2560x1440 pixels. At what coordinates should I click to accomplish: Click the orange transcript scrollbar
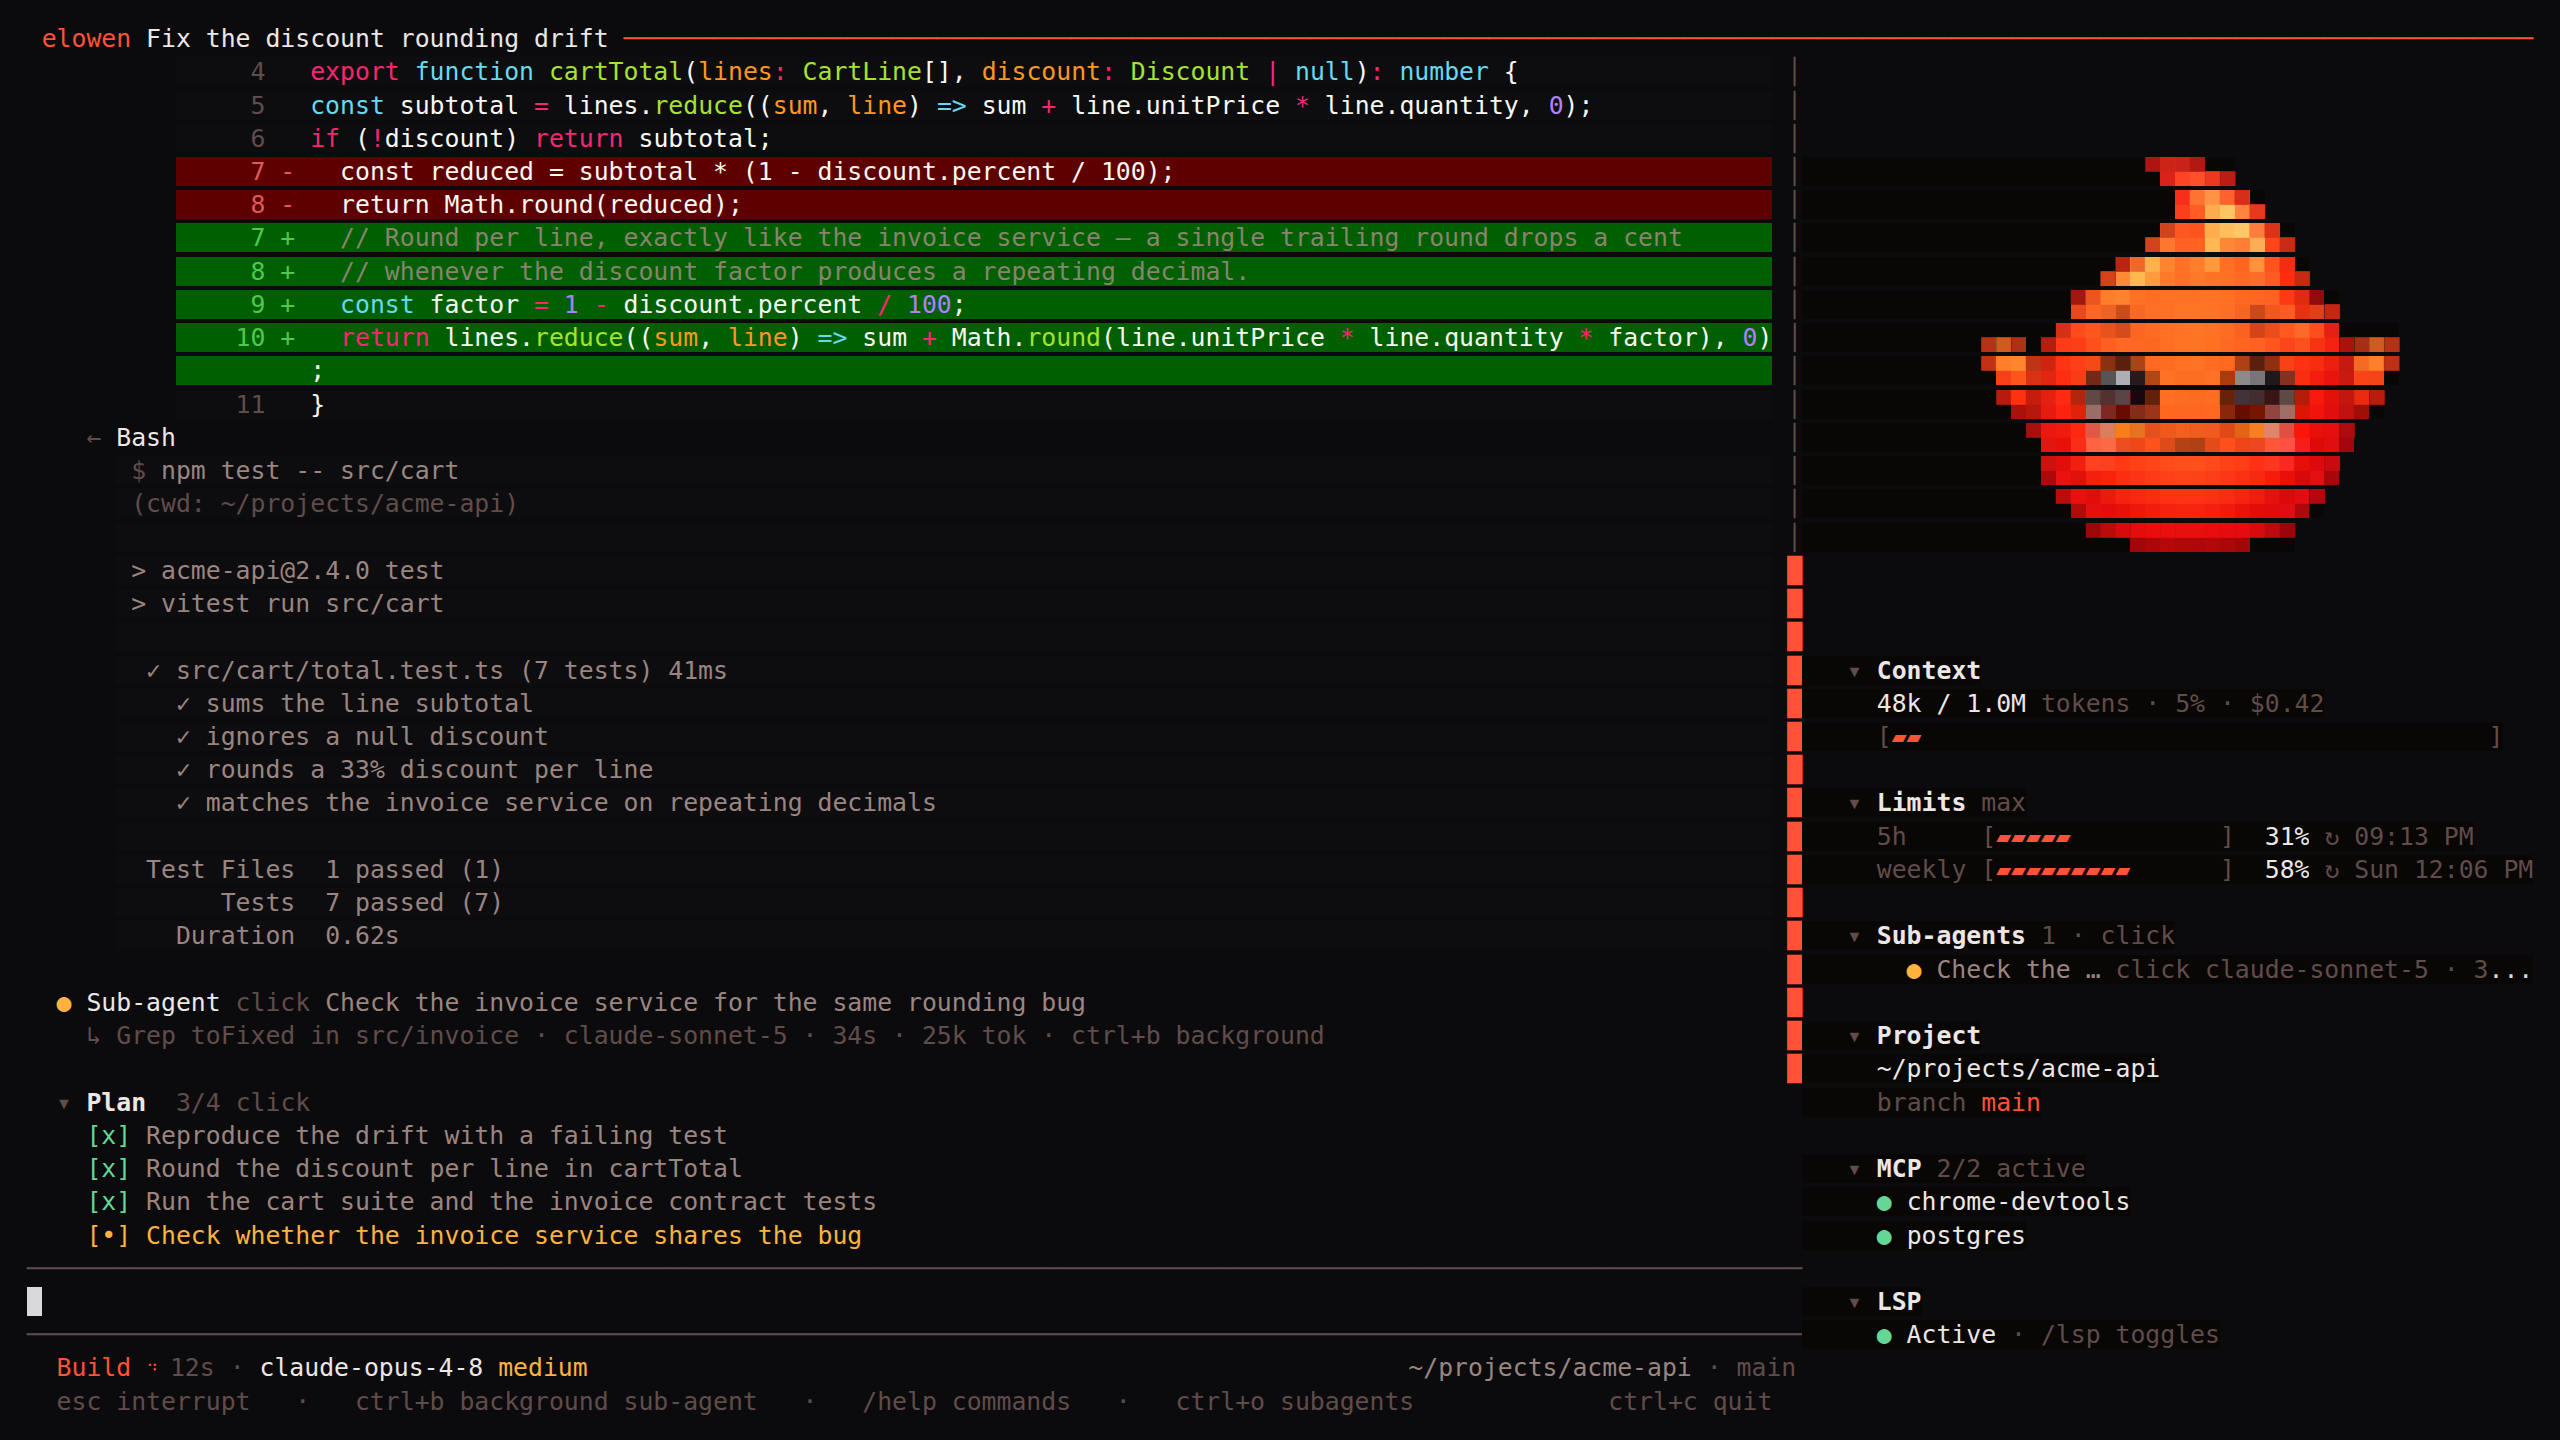(1795, 820)
